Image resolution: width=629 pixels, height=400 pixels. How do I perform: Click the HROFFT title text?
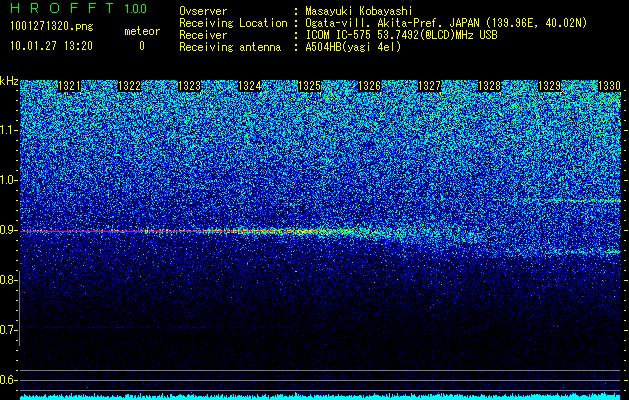click(x=62, y=8)
